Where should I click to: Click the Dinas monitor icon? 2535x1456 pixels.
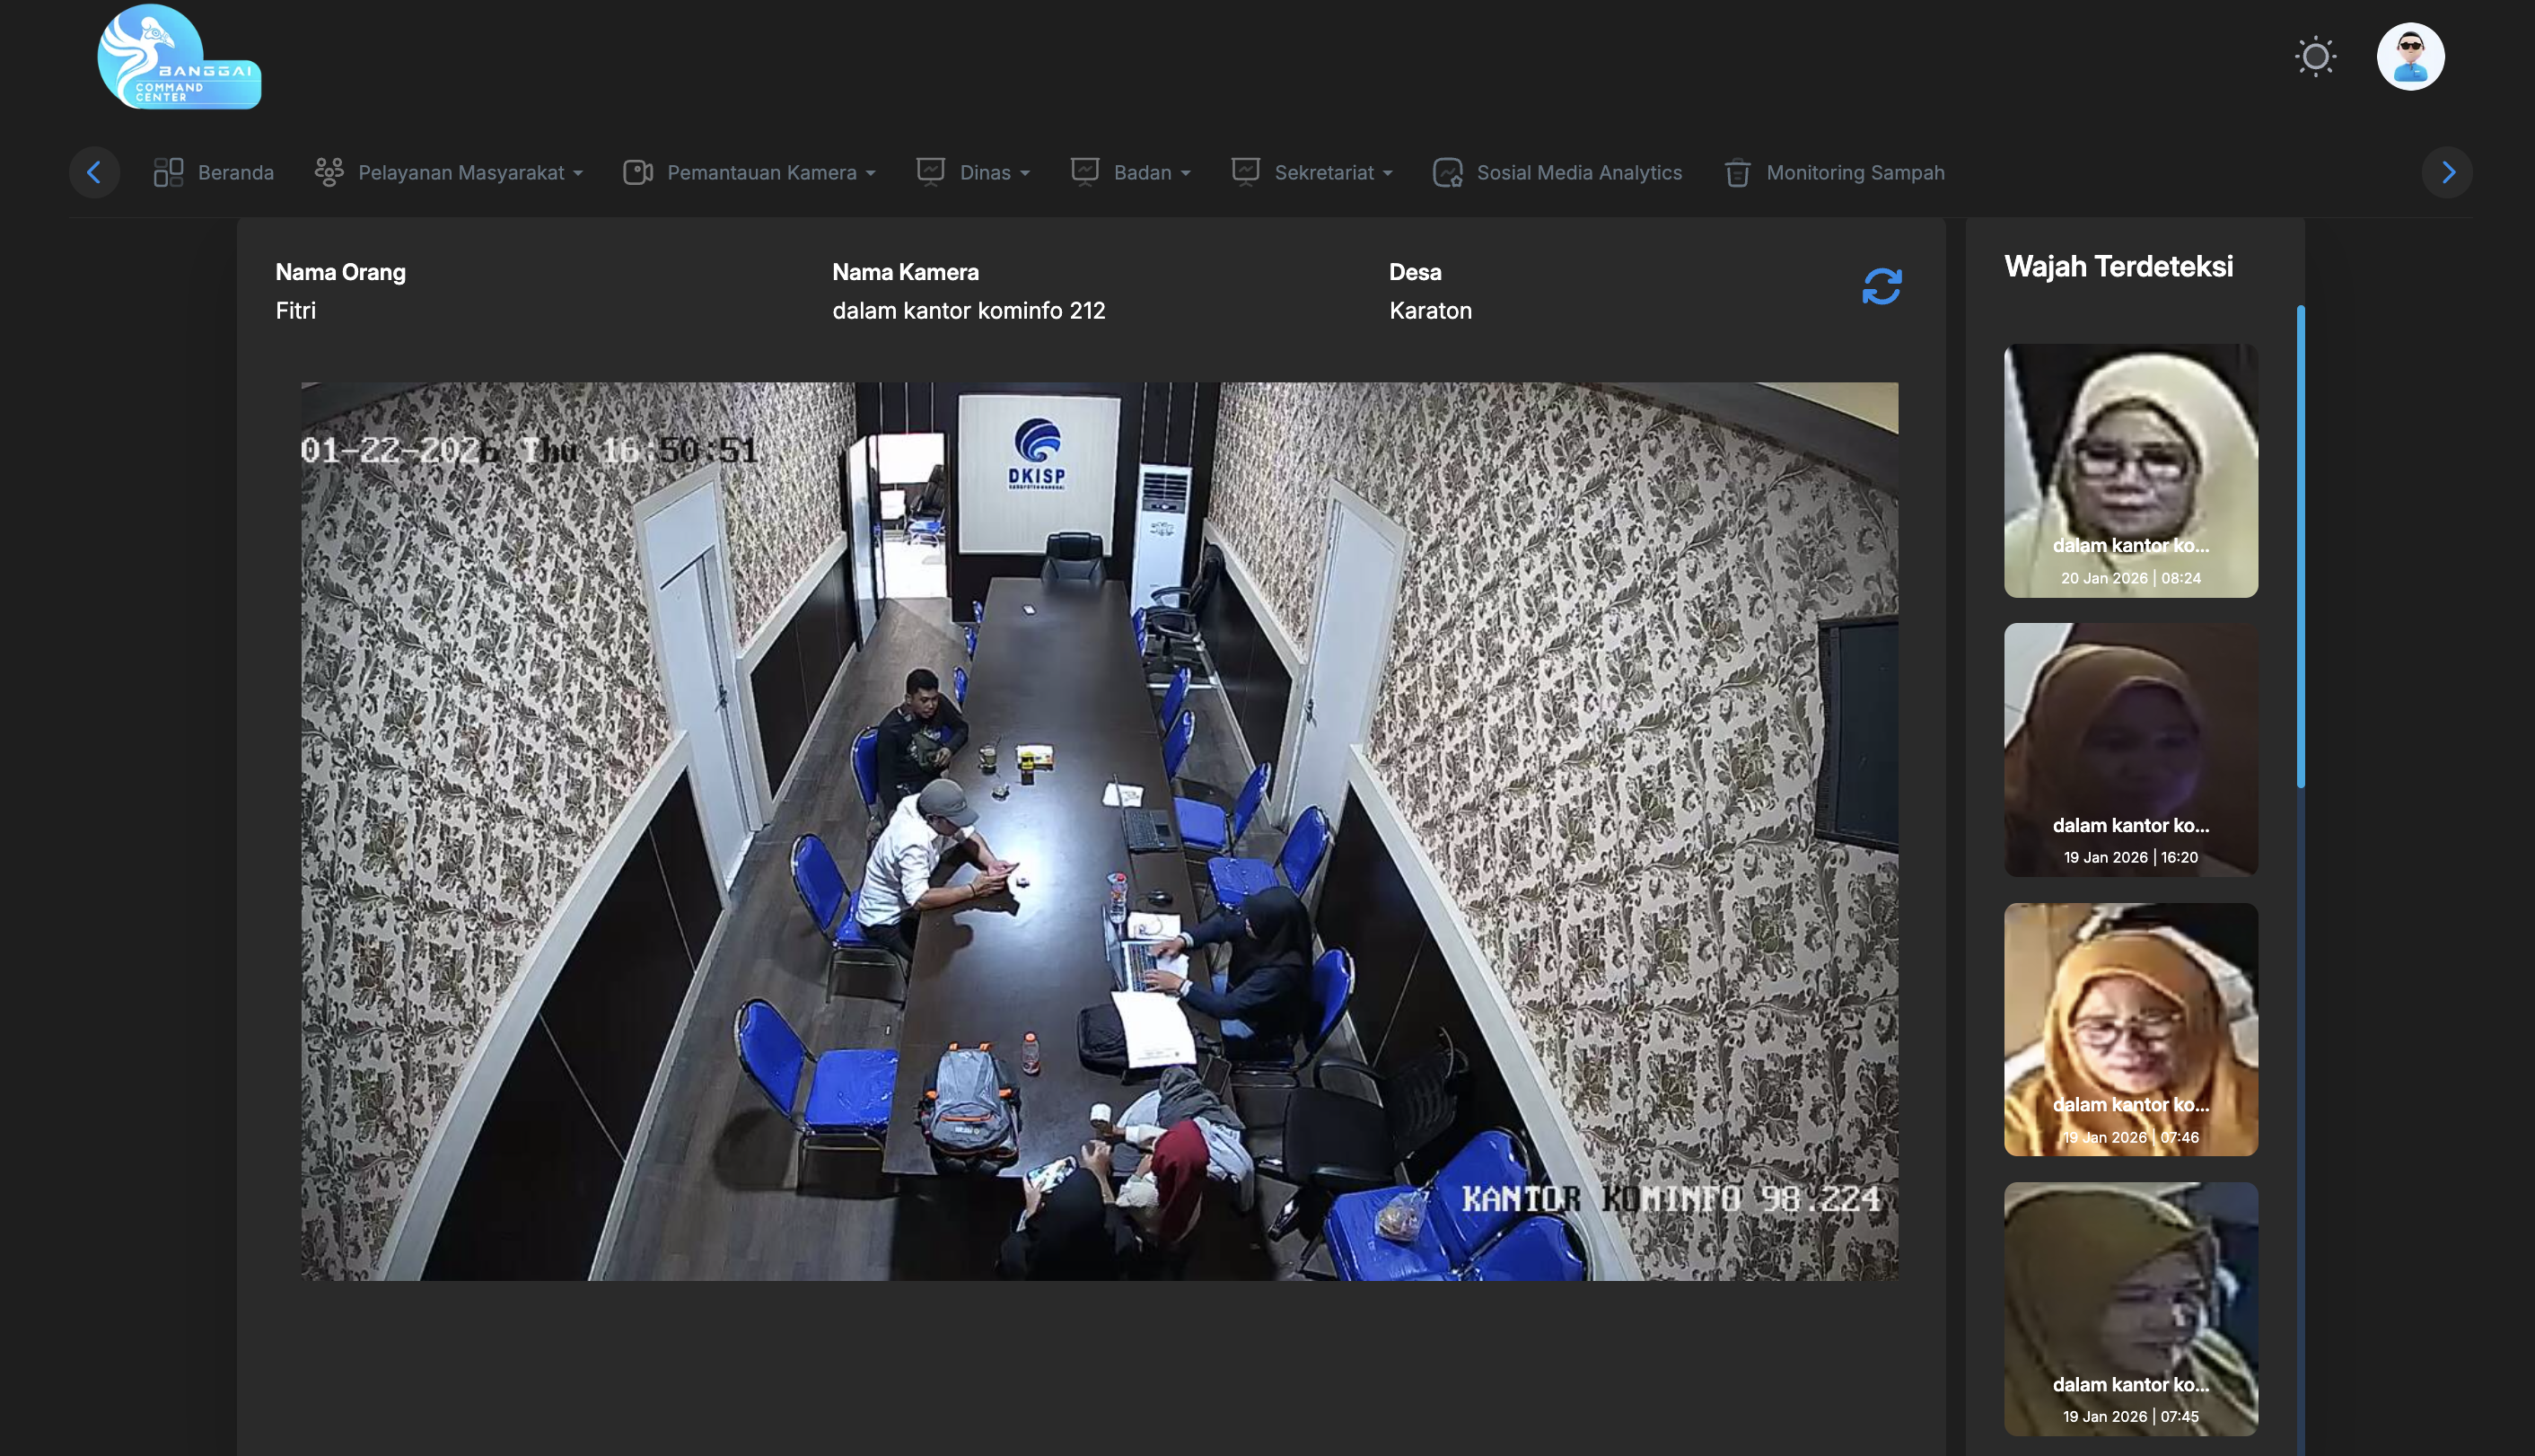tap(931, 171)
